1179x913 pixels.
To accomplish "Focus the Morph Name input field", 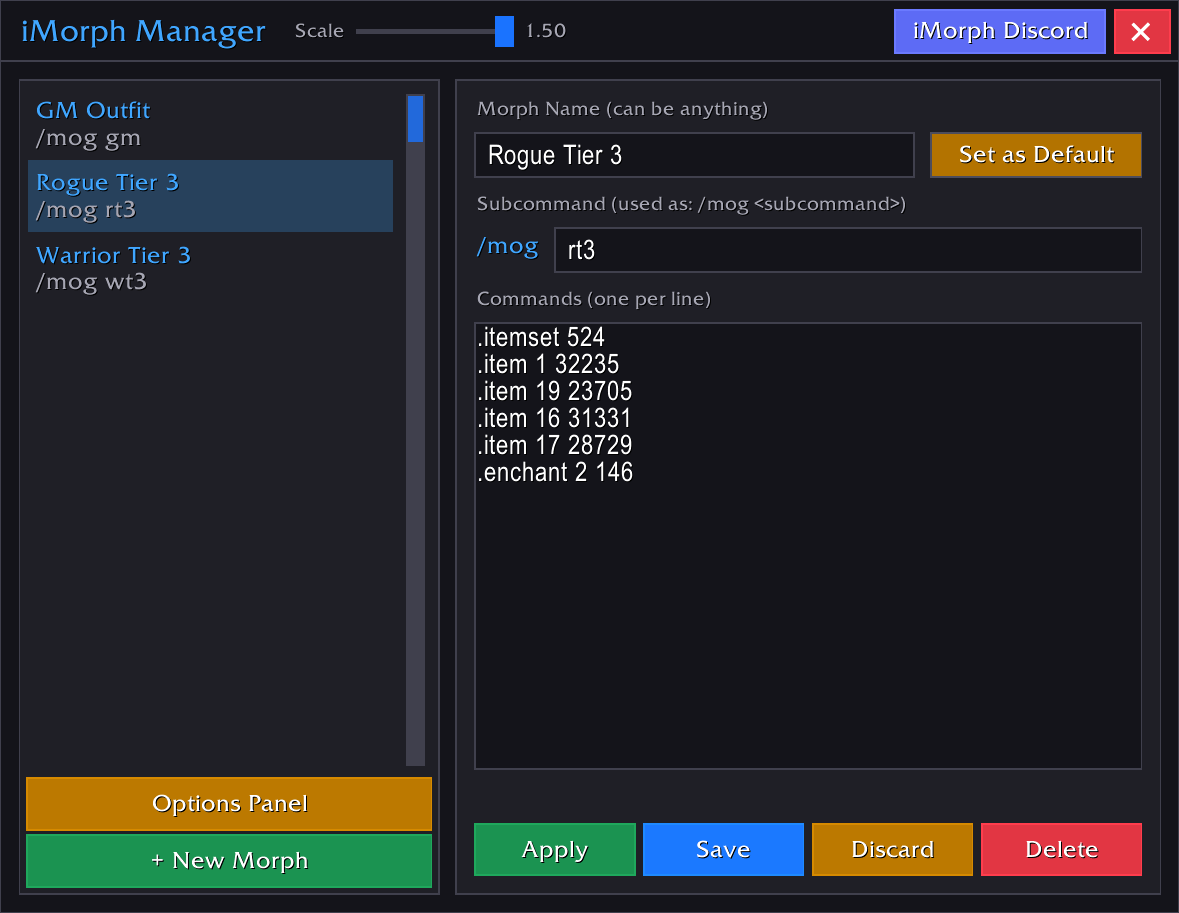I will [694, 155].
